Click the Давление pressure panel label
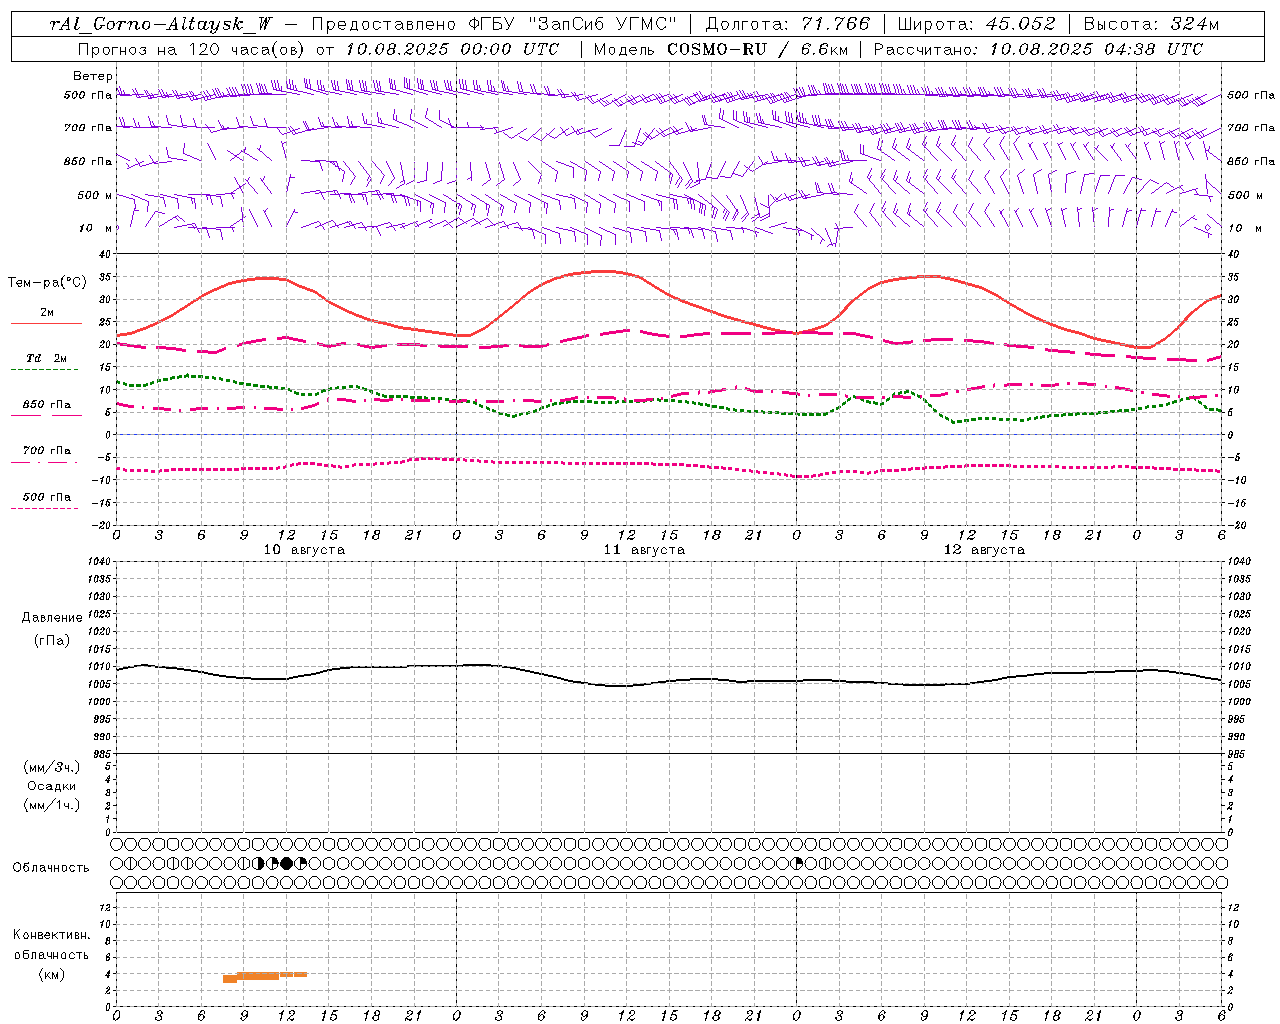1280x1024 pixels. point(52,618)
